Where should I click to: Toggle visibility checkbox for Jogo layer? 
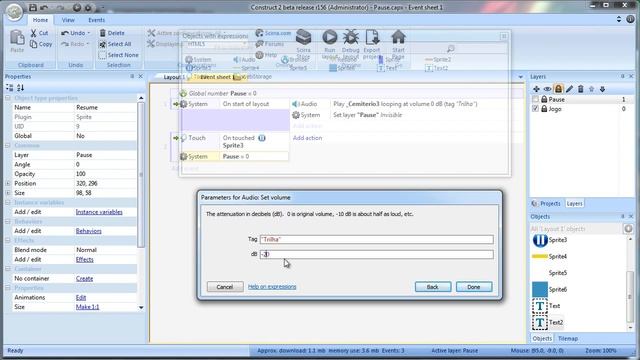point(536,109)
